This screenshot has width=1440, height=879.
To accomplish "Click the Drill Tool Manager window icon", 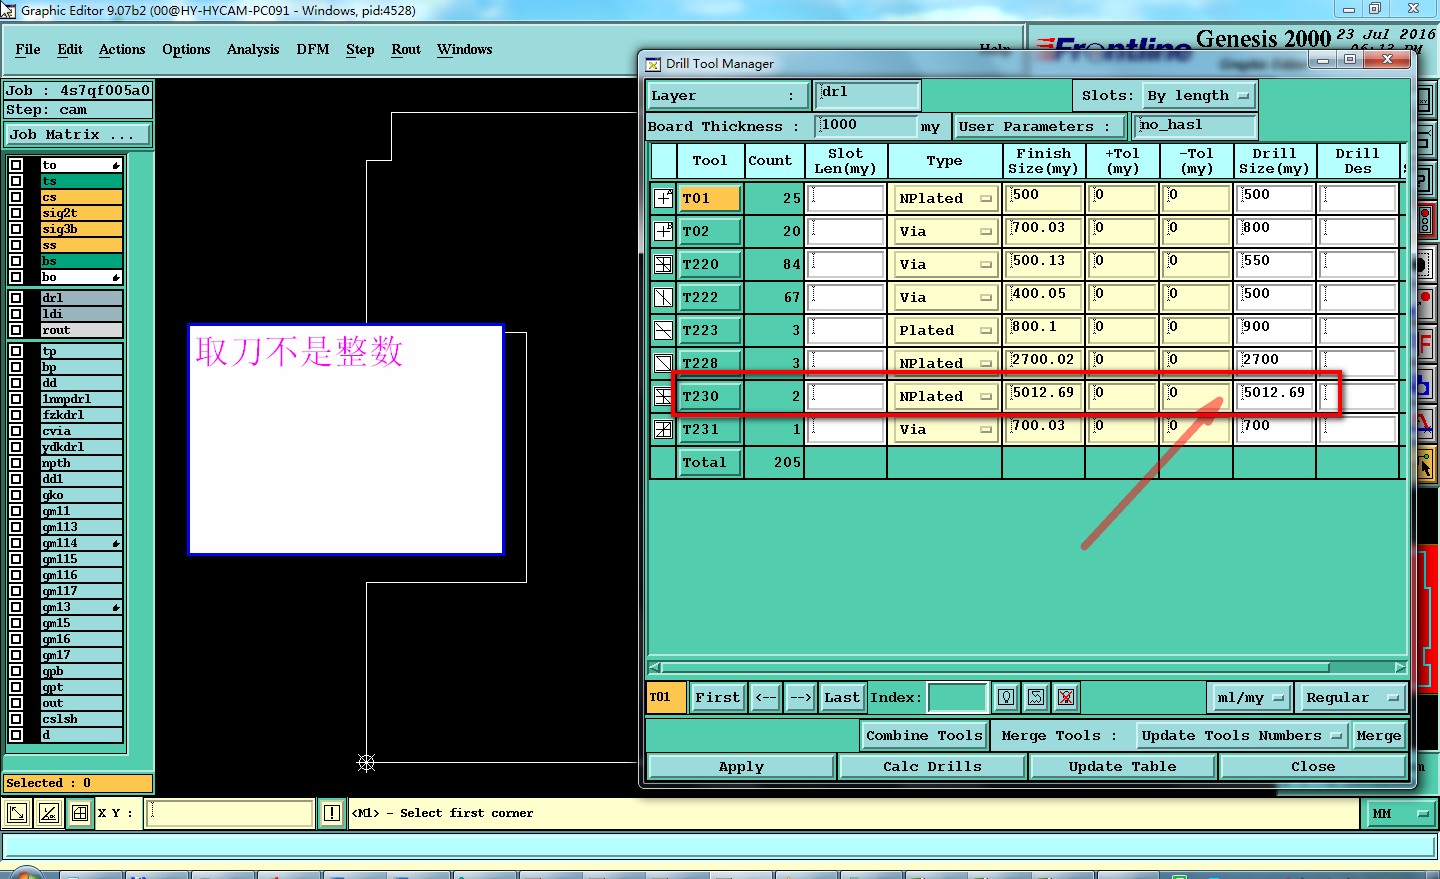I will 653,64.
